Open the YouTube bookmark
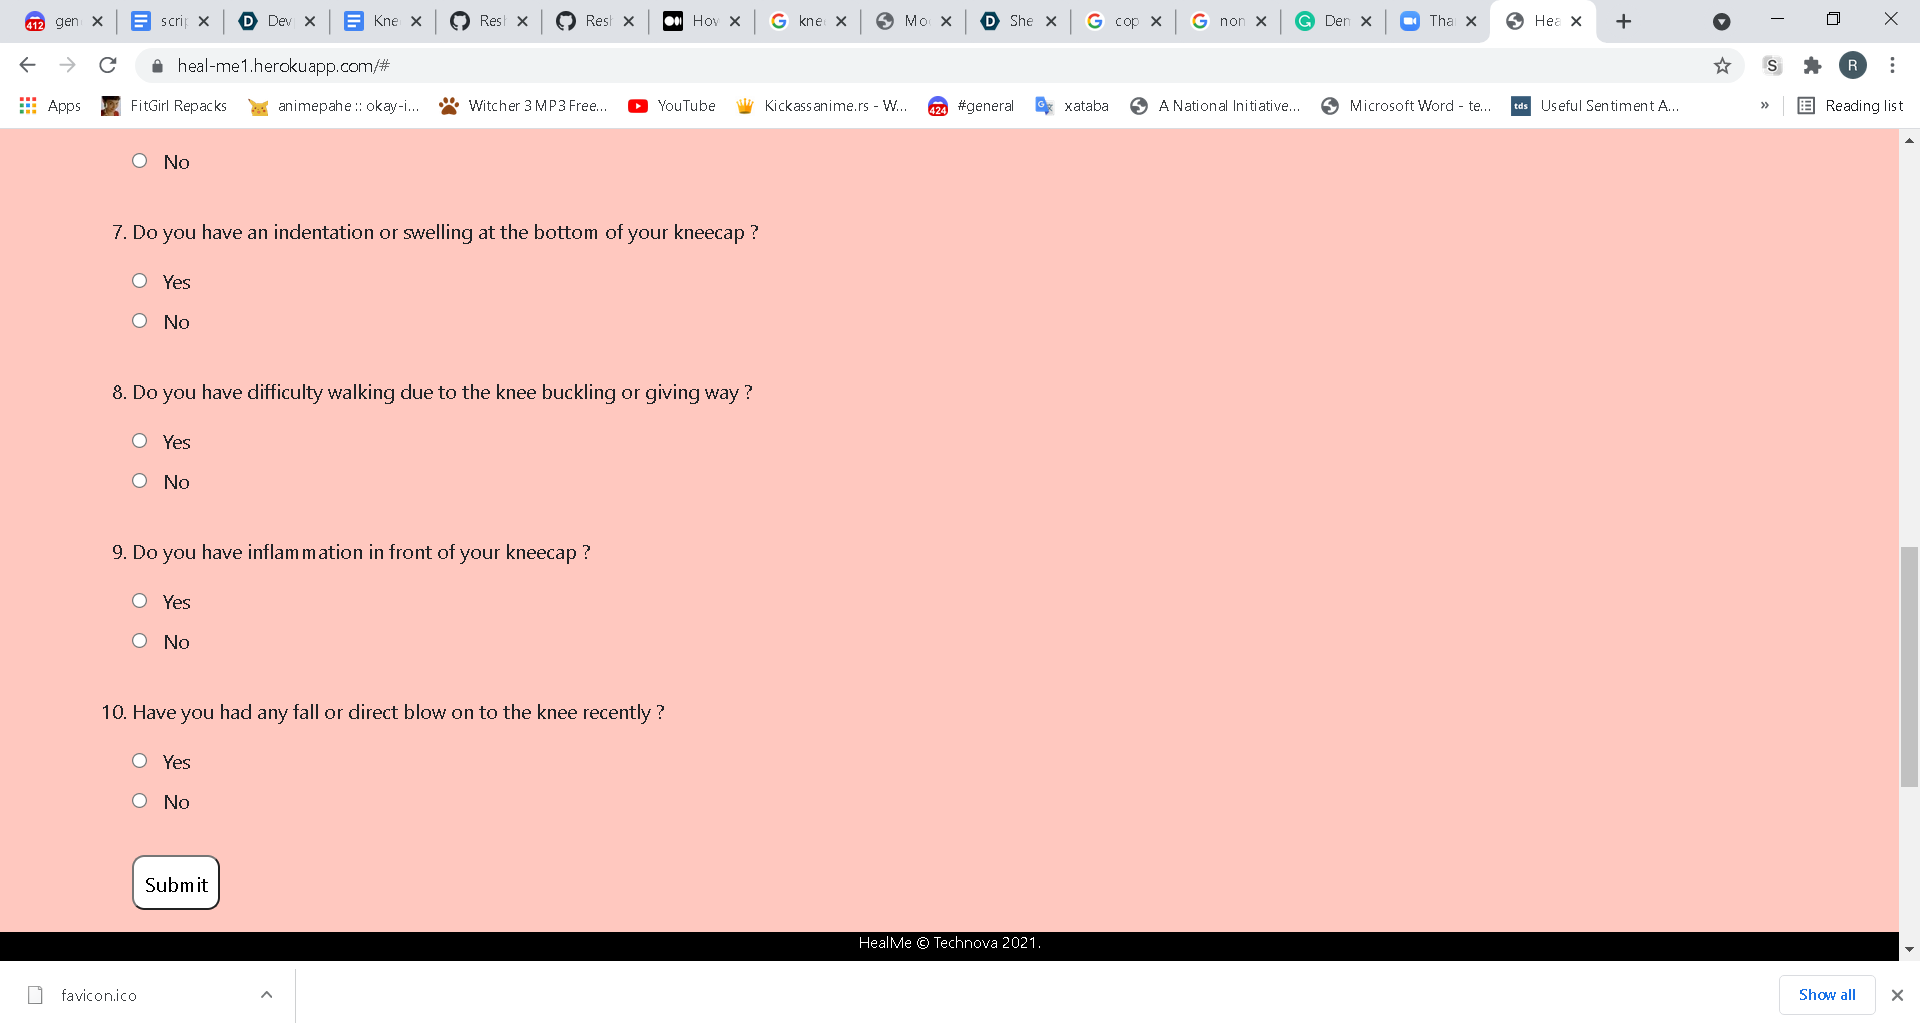 (672, 106)
